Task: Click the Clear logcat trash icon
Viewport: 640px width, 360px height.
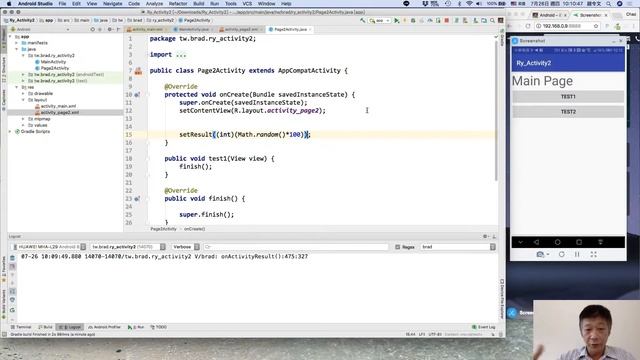Action: [x=12, y=258]
